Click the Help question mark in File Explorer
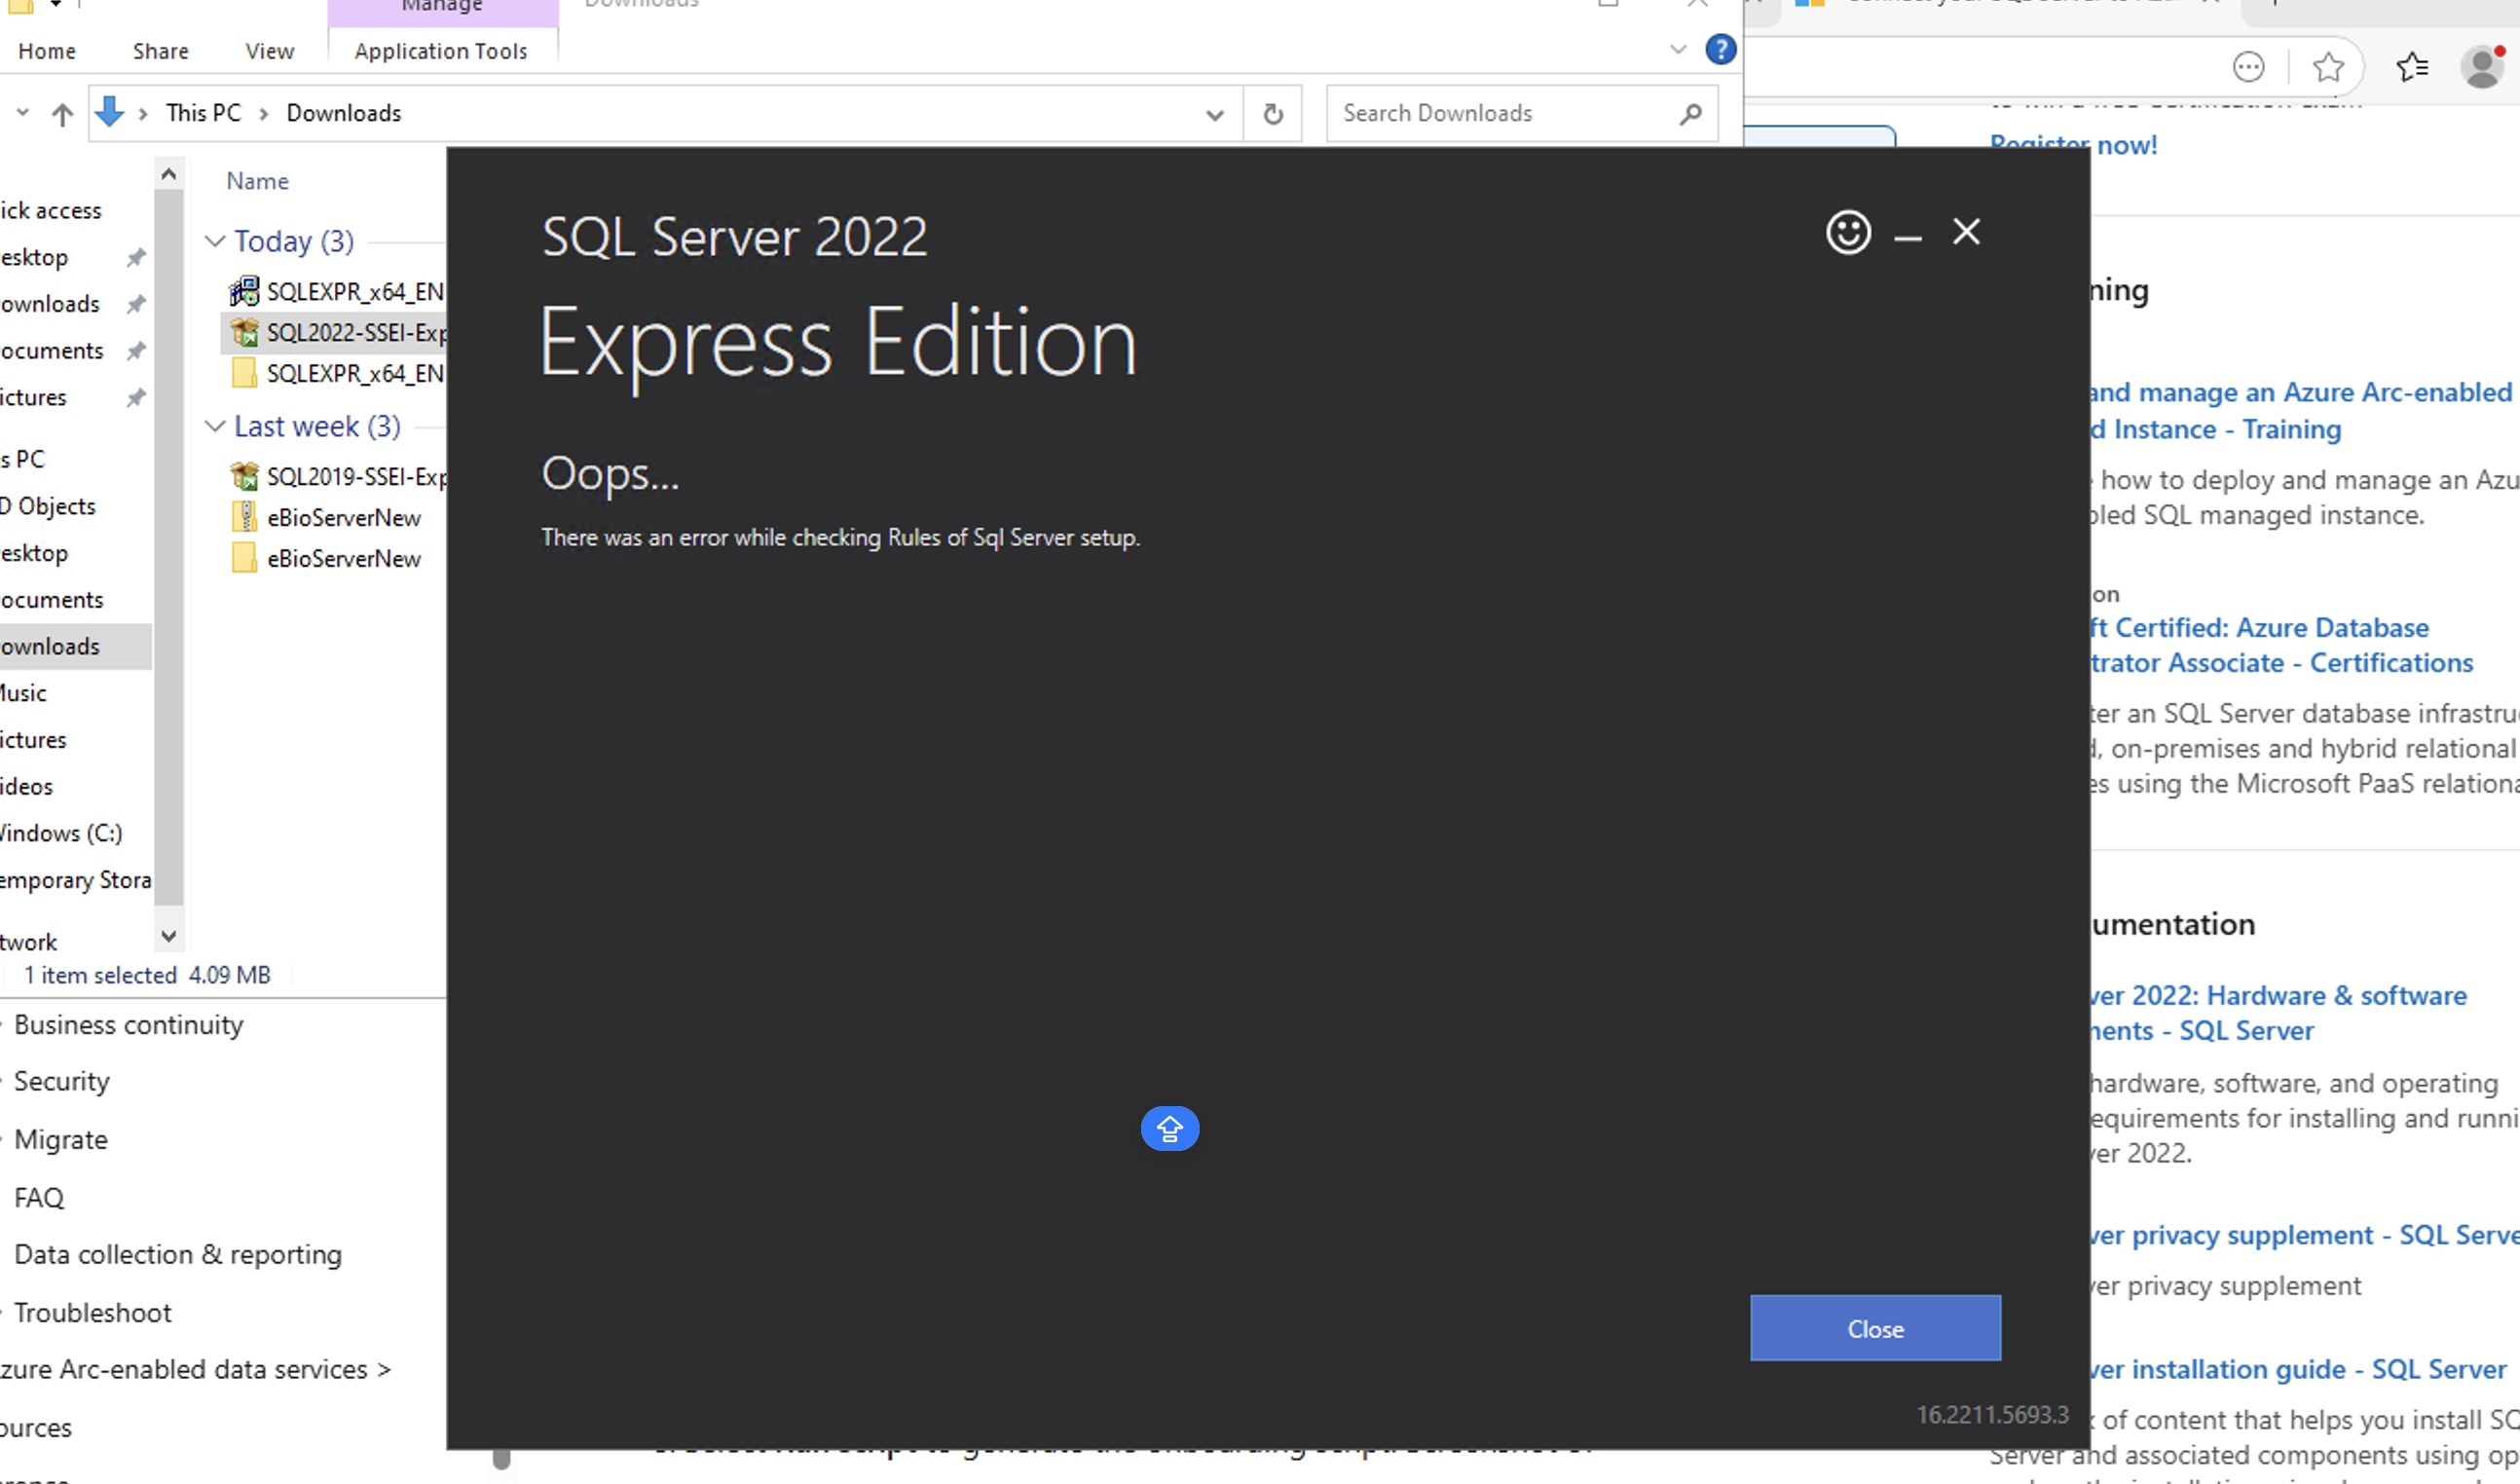The image size is (2520, 1484). tap(1721, 49)
